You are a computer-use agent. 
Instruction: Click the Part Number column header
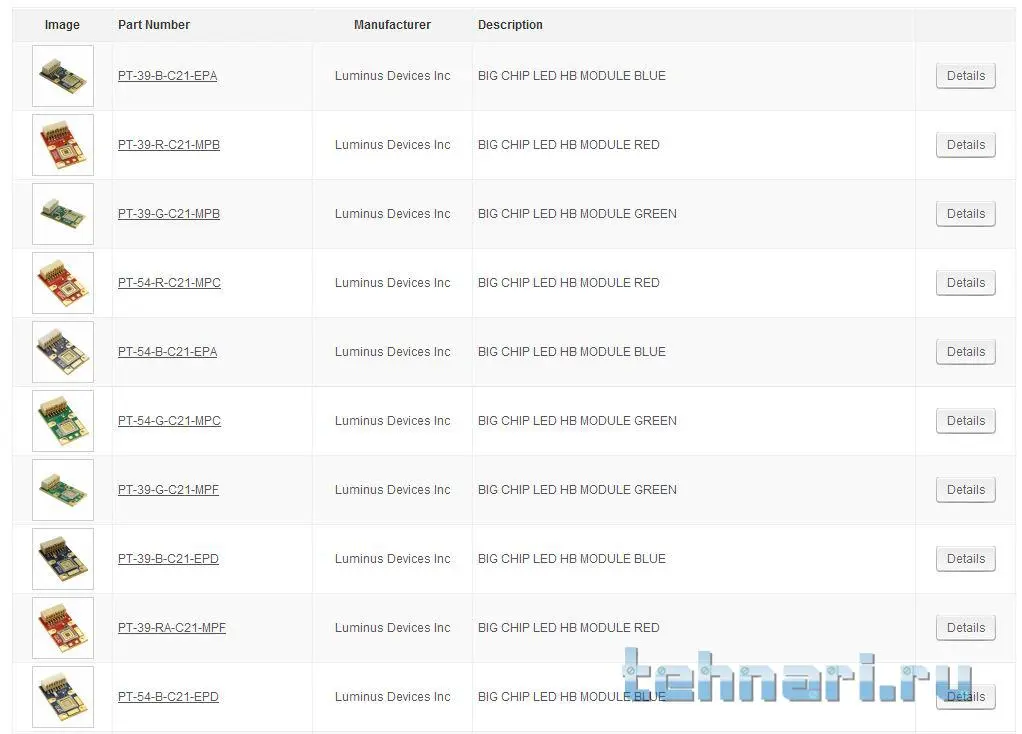click(x=154, y=25)
